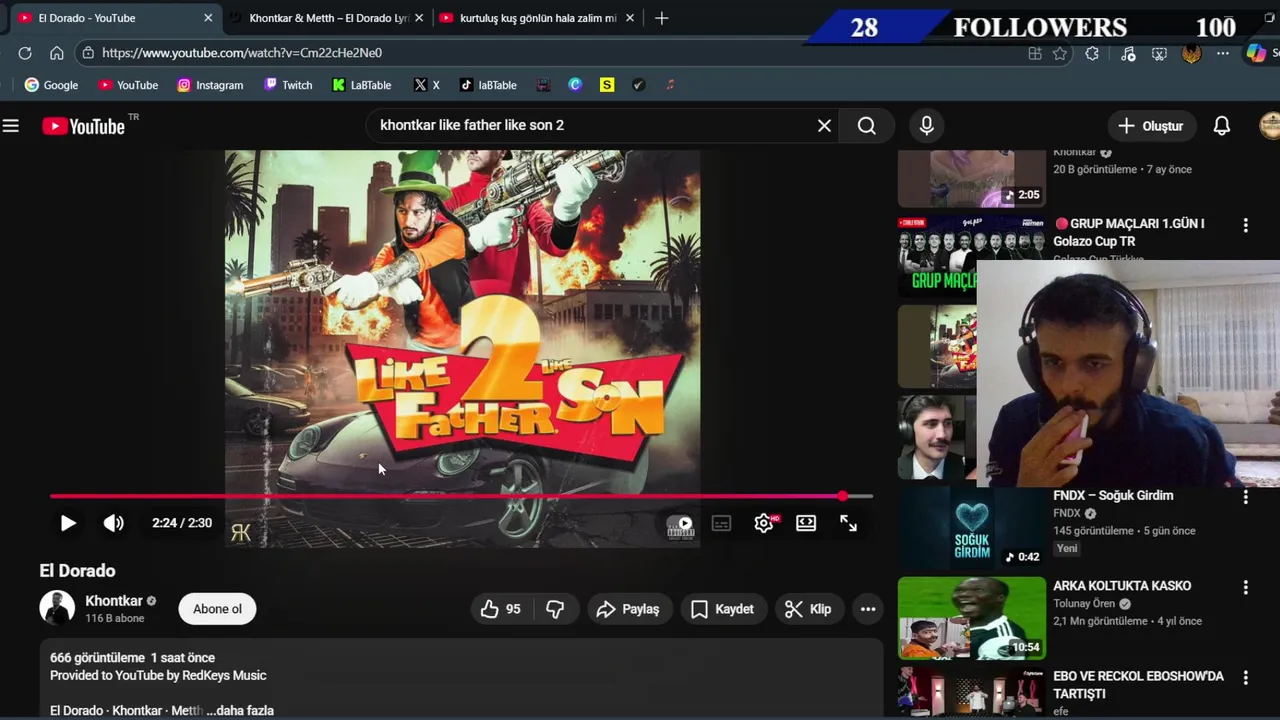Screen dimensions: 1280x720
Task: Go to the browser home page
Action: tap(57, 53)
